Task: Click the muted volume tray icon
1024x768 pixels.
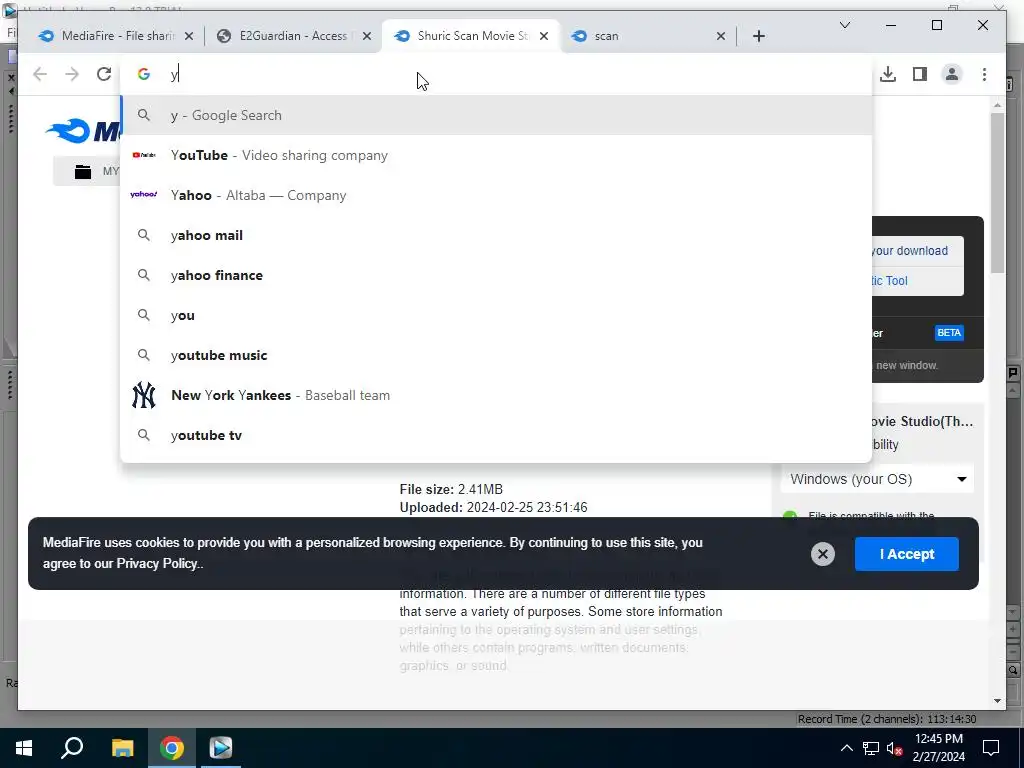Action: [894, 748]
